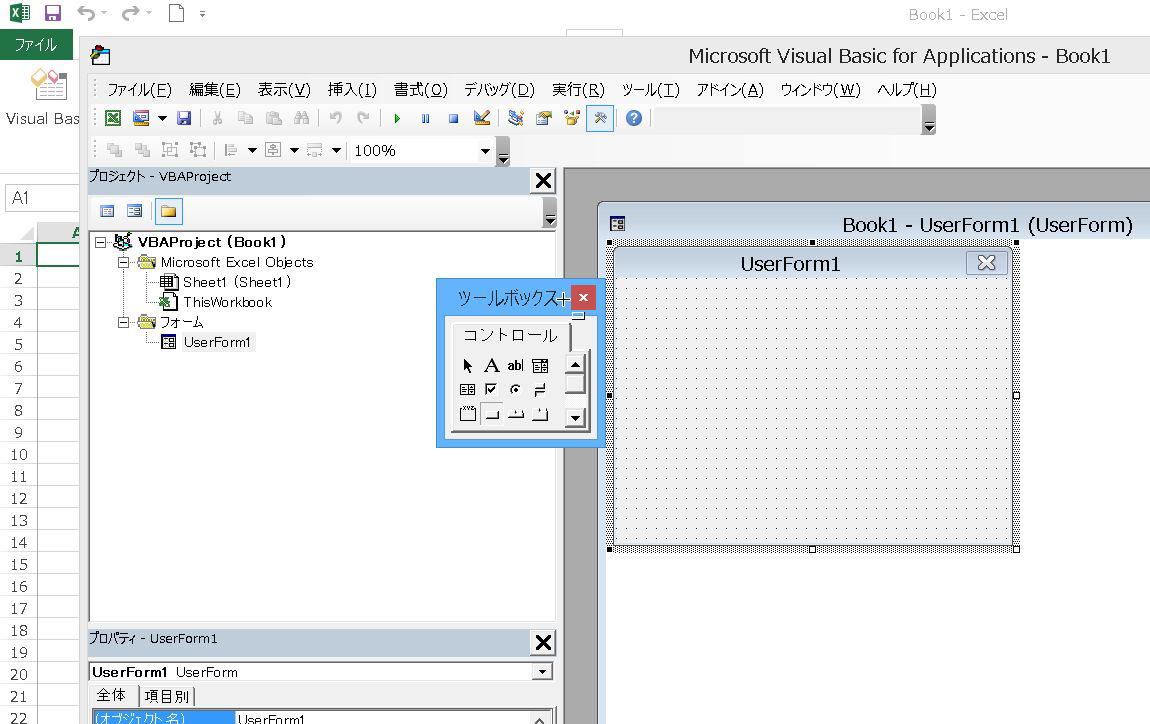
Task: Select UserForm1 in project tree
Action: pyautogui.click(x=217, y=343)
